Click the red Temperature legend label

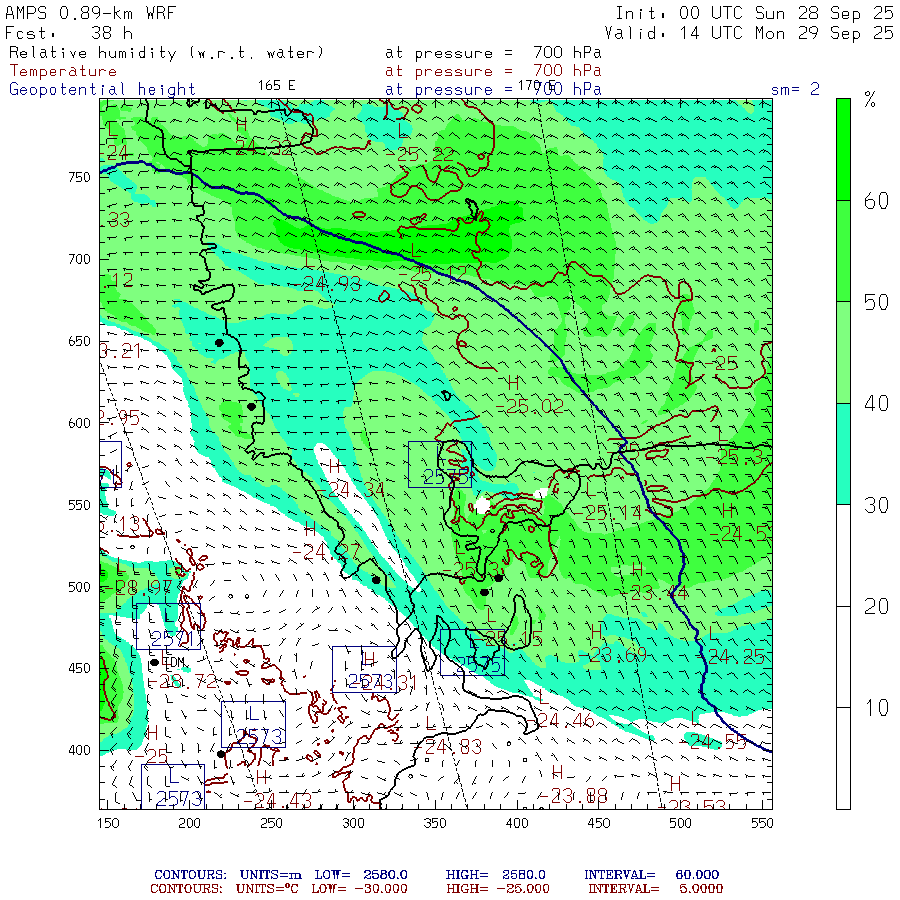pos(63,71)
